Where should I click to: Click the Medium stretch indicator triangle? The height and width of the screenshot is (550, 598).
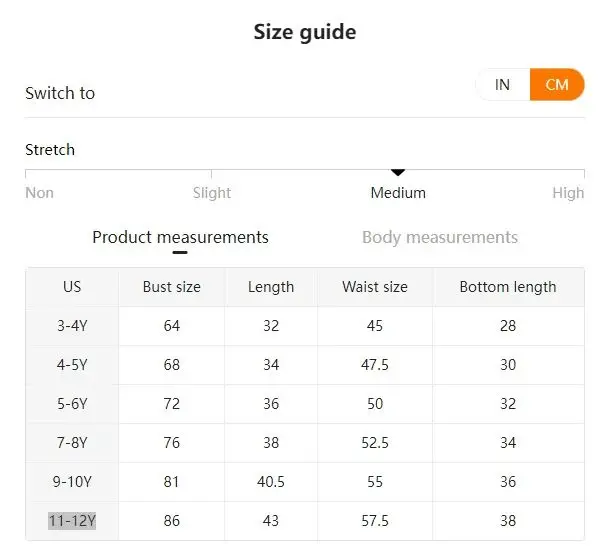(398, 172)
